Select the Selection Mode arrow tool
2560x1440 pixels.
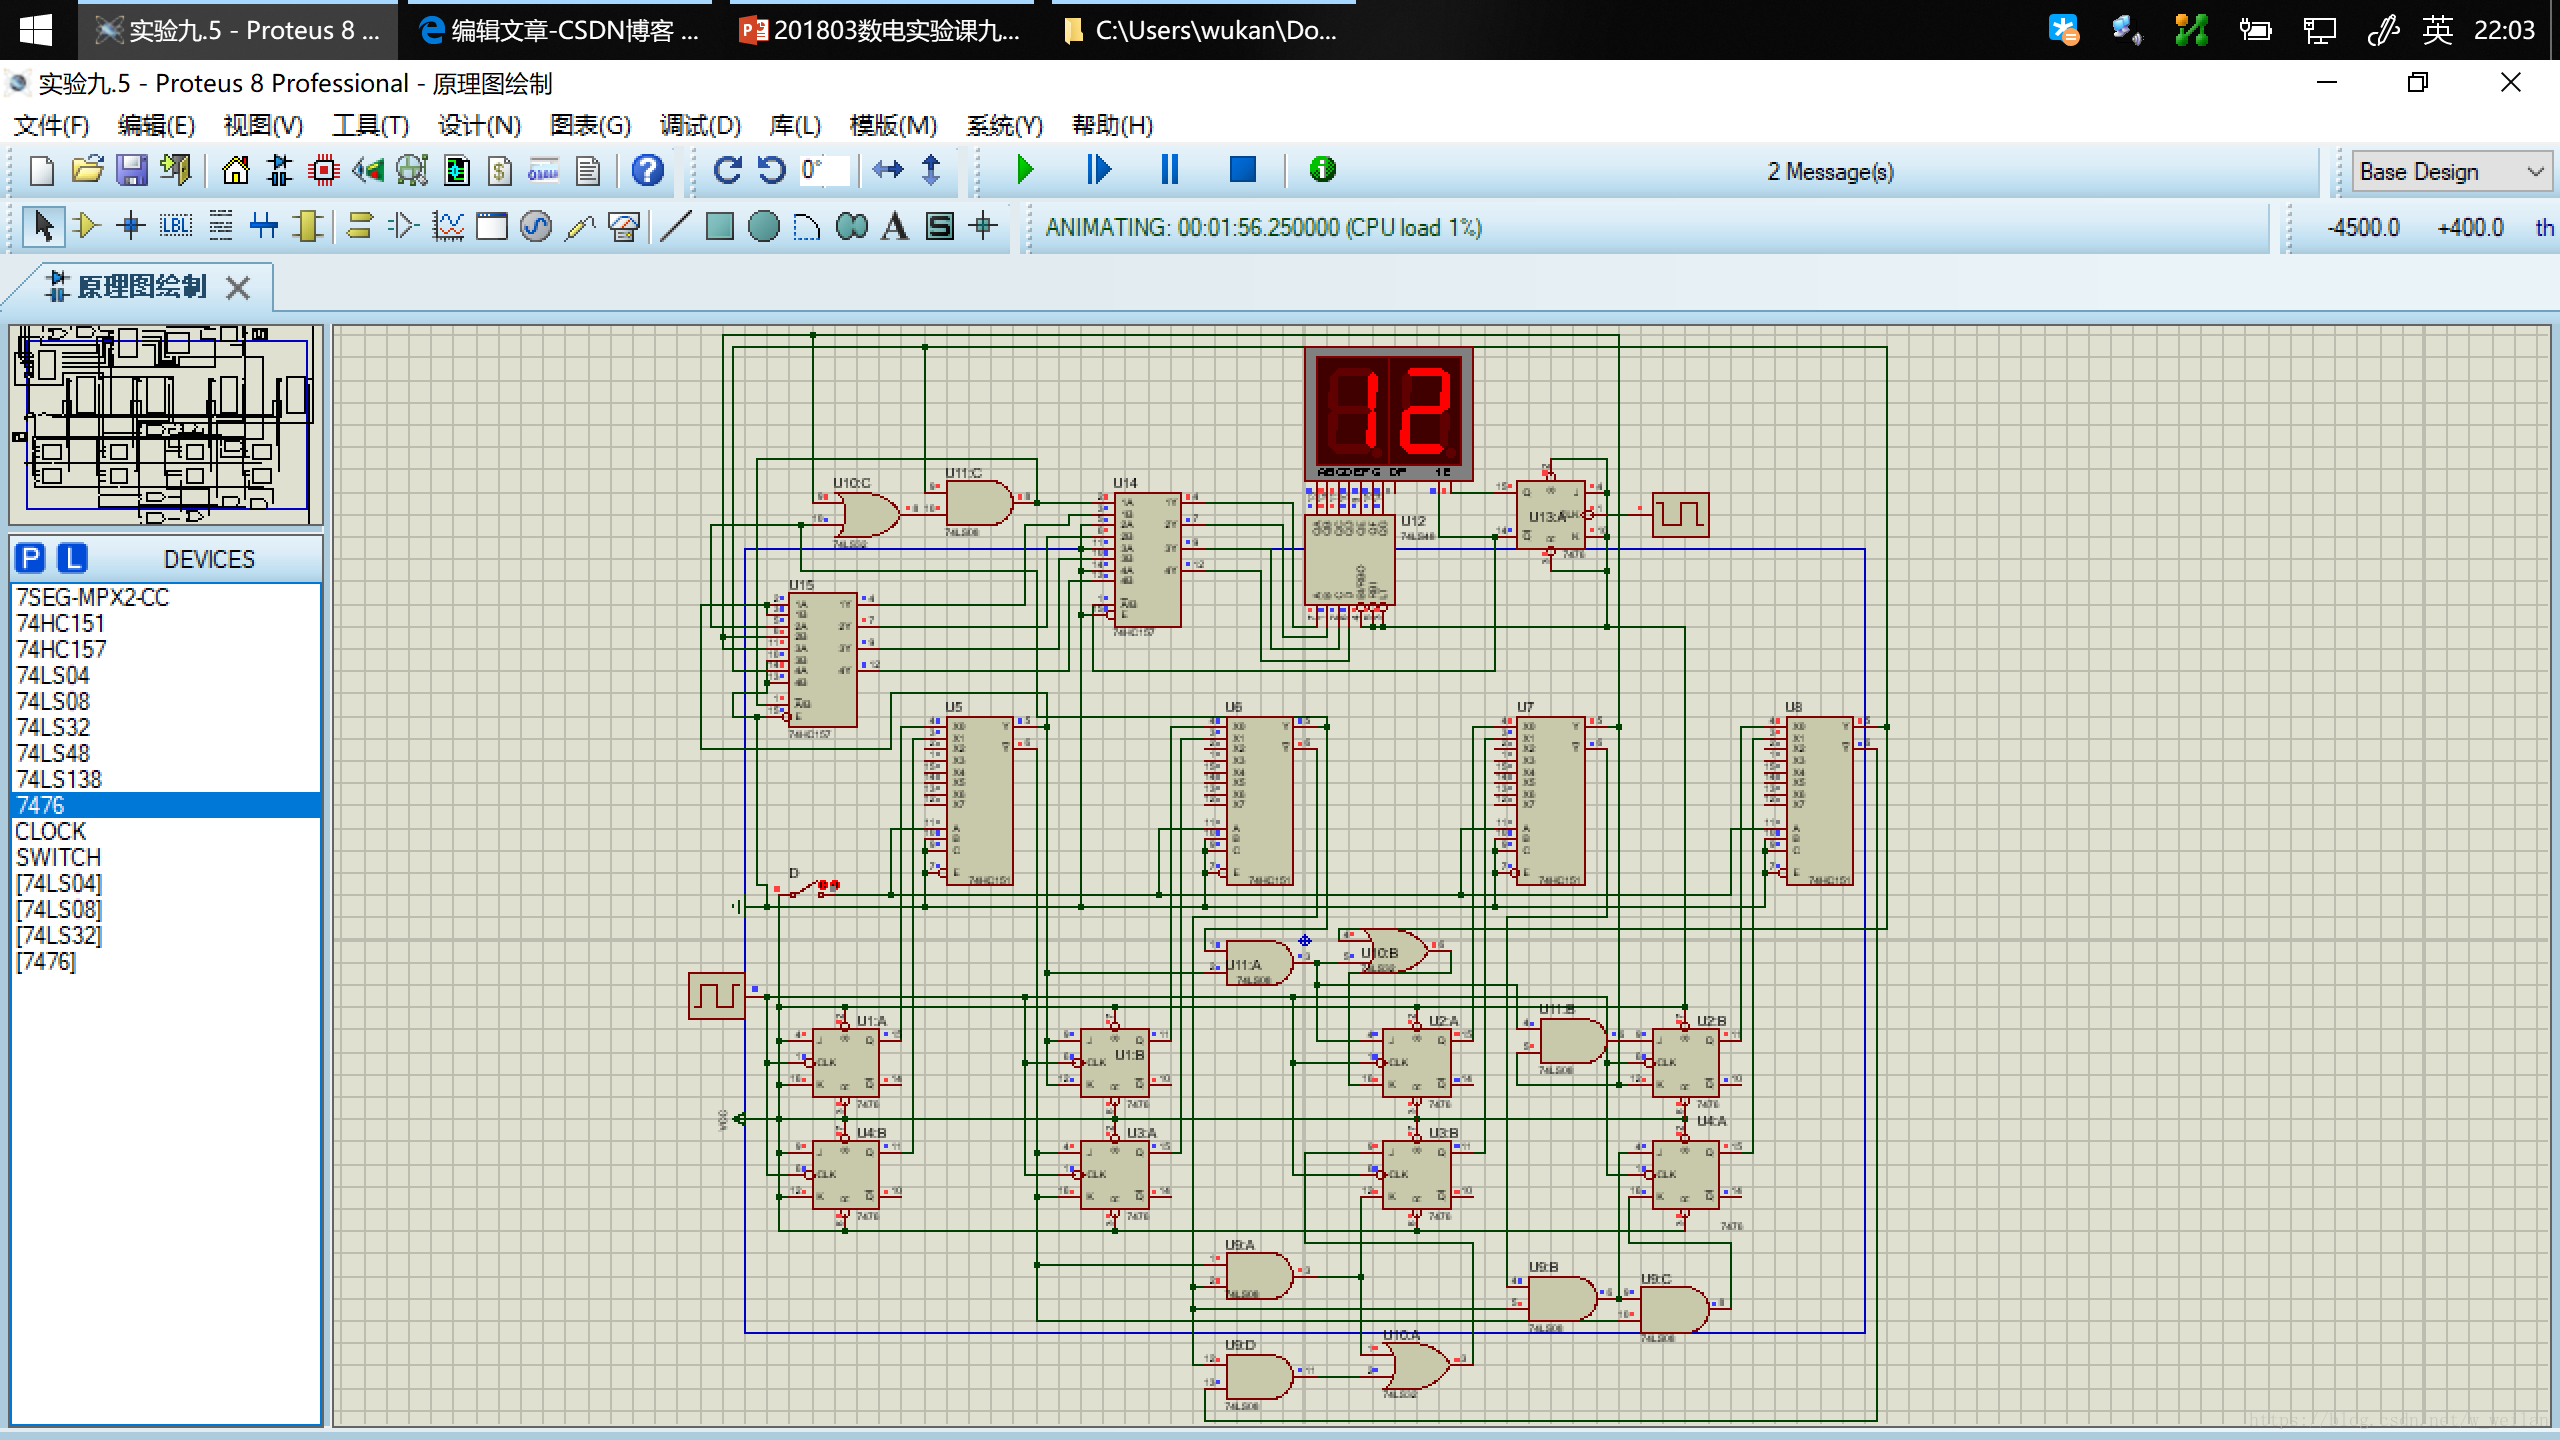pyautogui.click(x=43, y=226)
